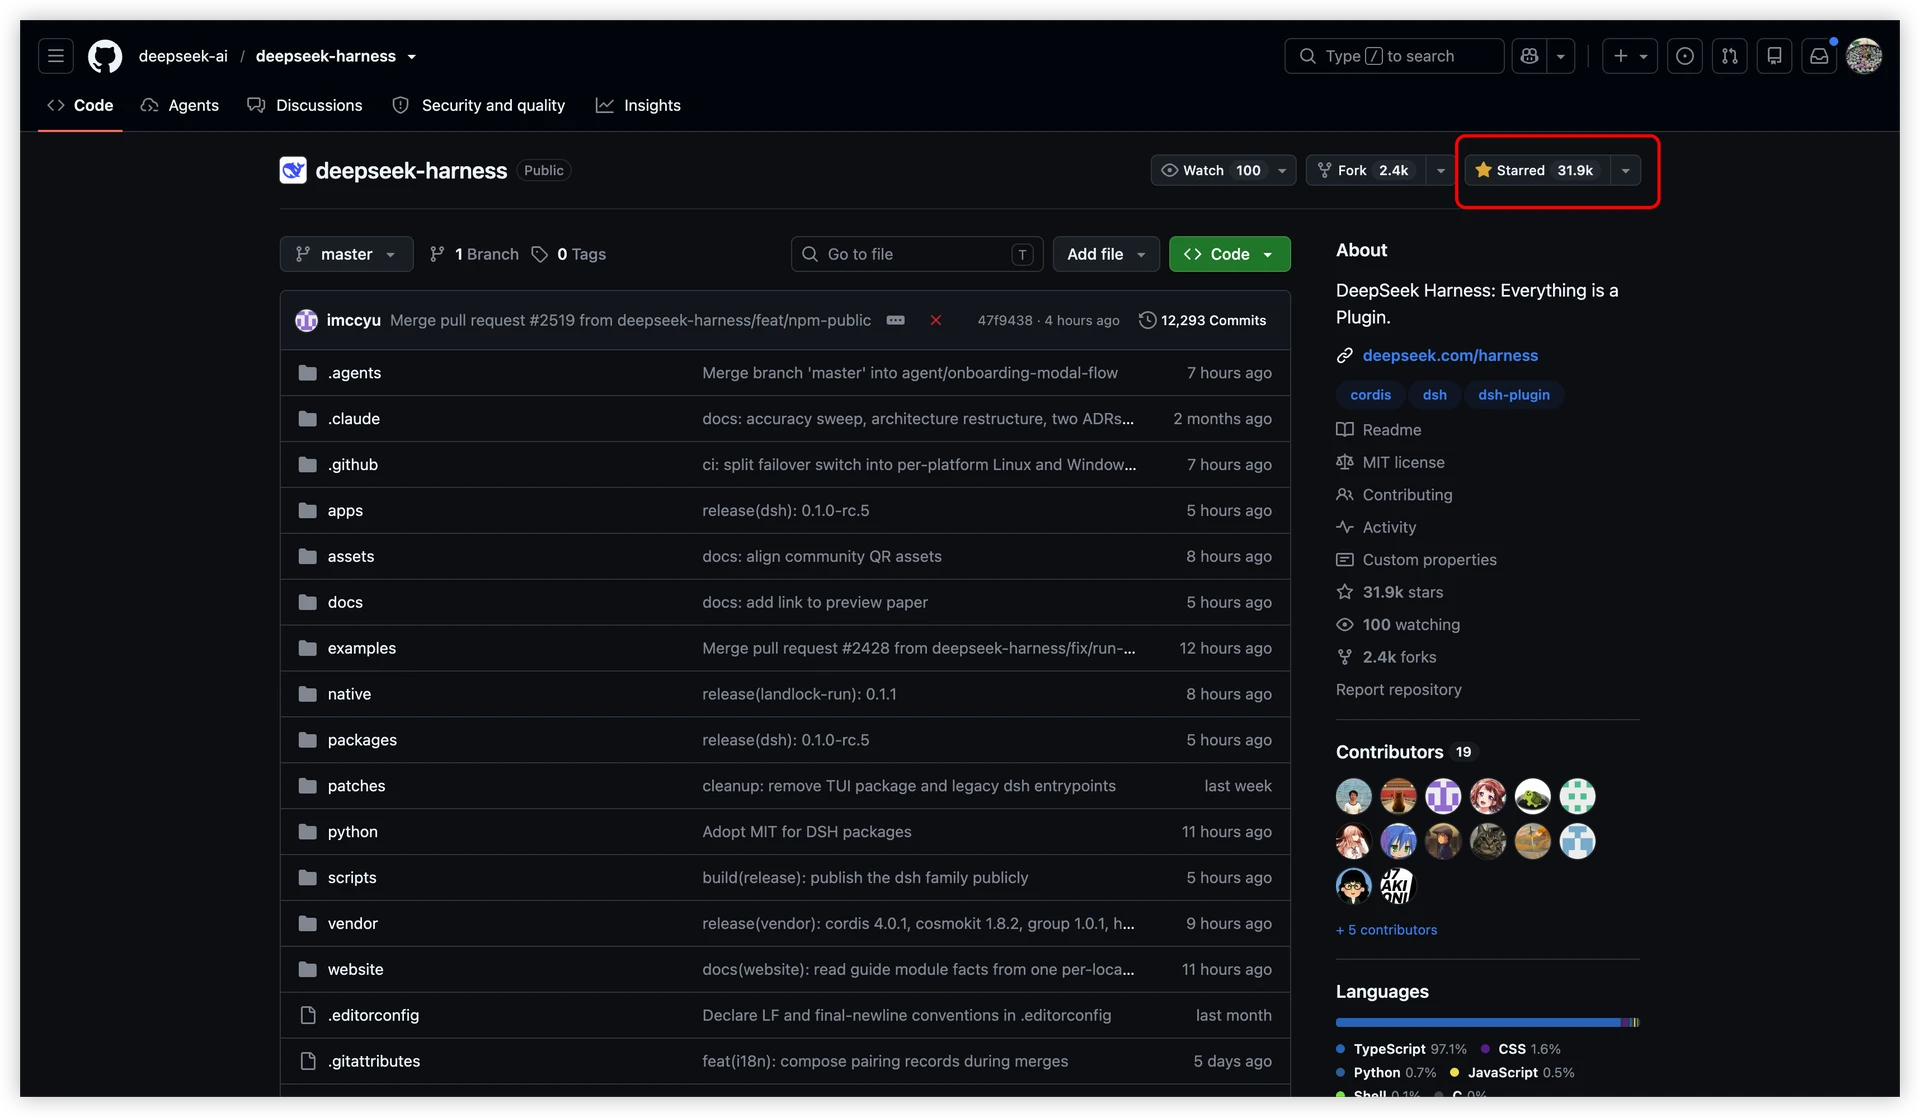Open the commit hash 47f9438
Image resolution: width=1920 pixels, height=1117 pixels.
point(1005,320)
